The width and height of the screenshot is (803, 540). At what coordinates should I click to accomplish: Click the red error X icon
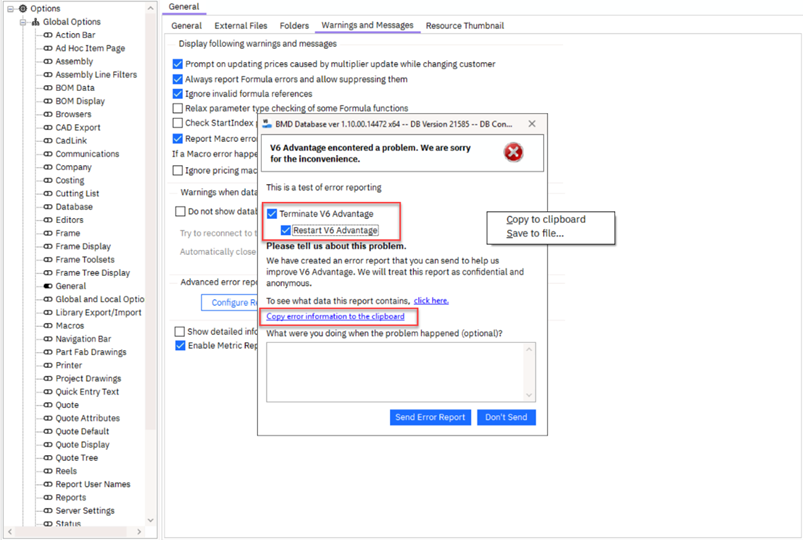[x=513, y=152]
